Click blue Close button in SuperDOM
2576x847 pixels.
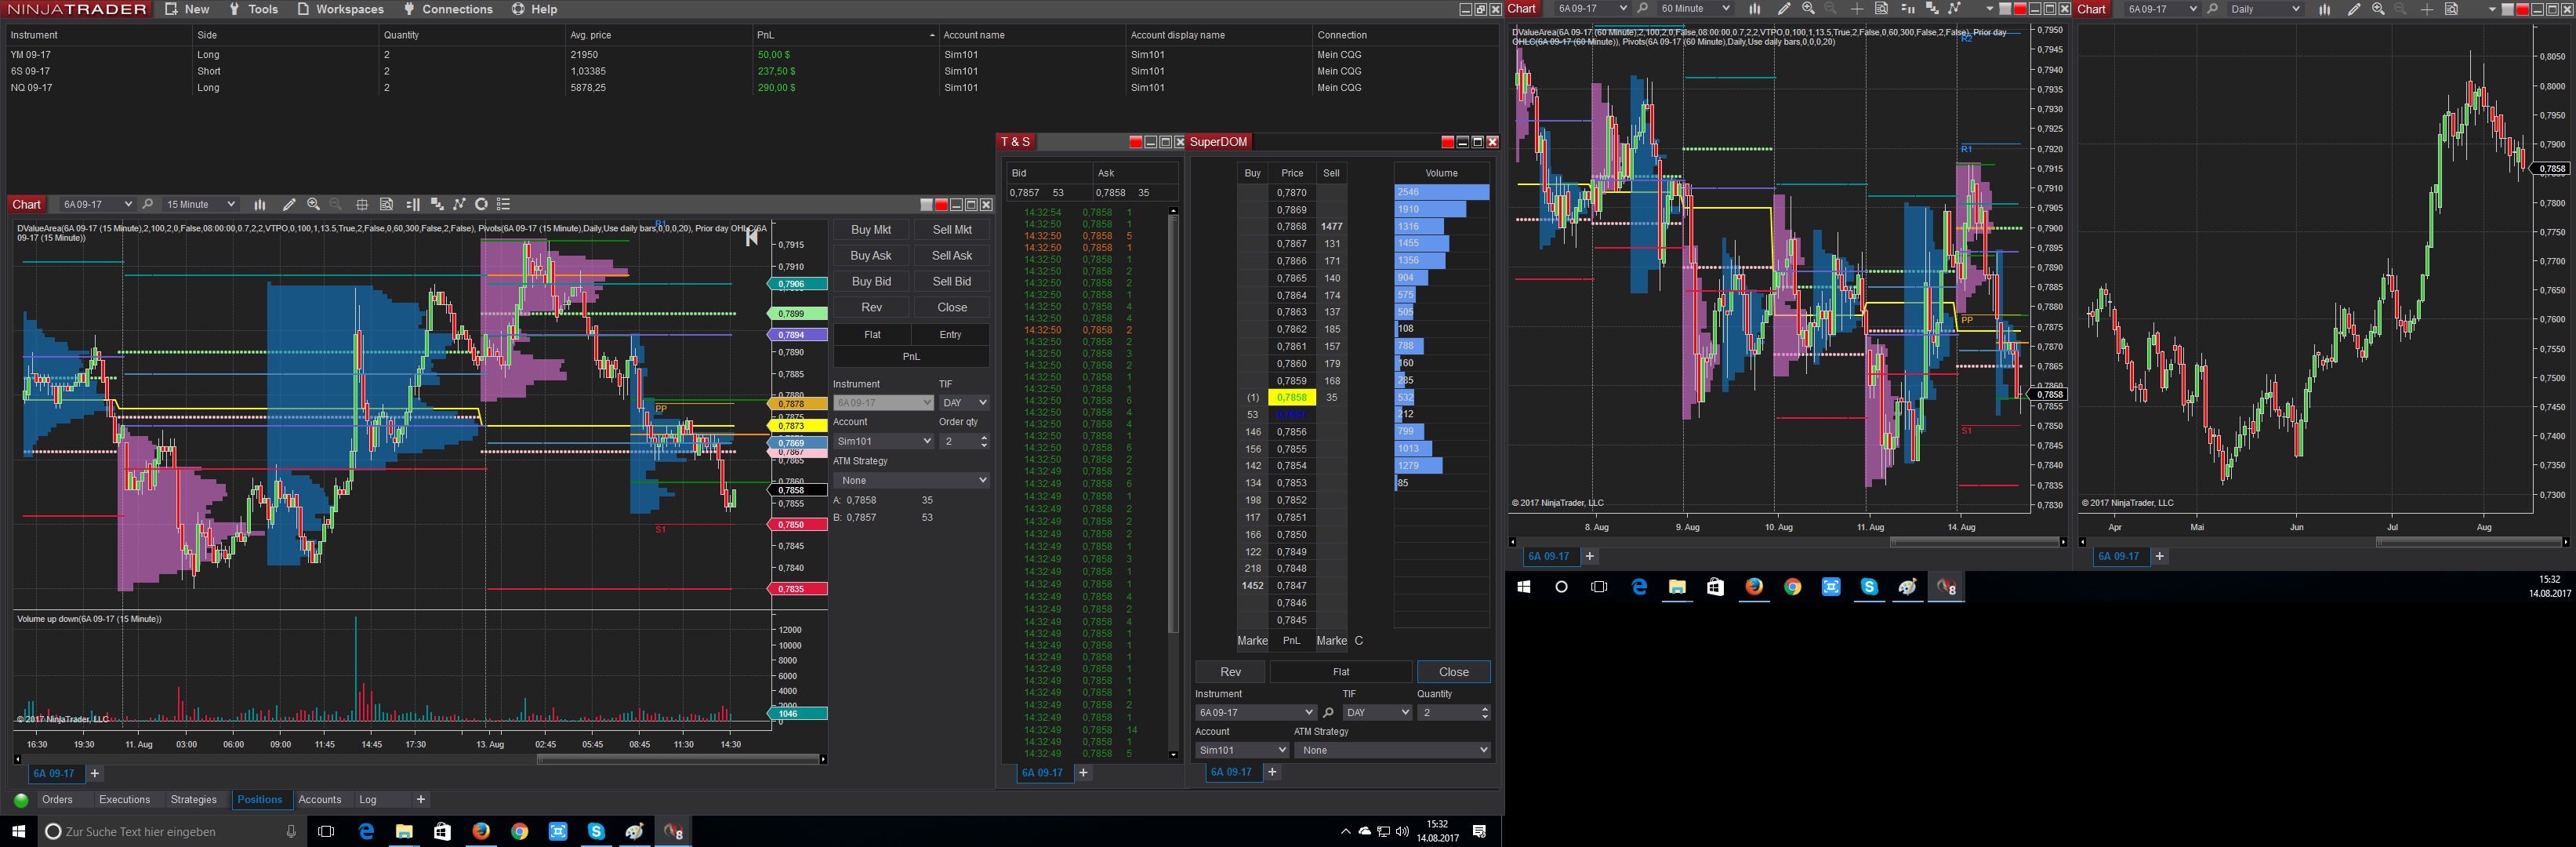1454,672
